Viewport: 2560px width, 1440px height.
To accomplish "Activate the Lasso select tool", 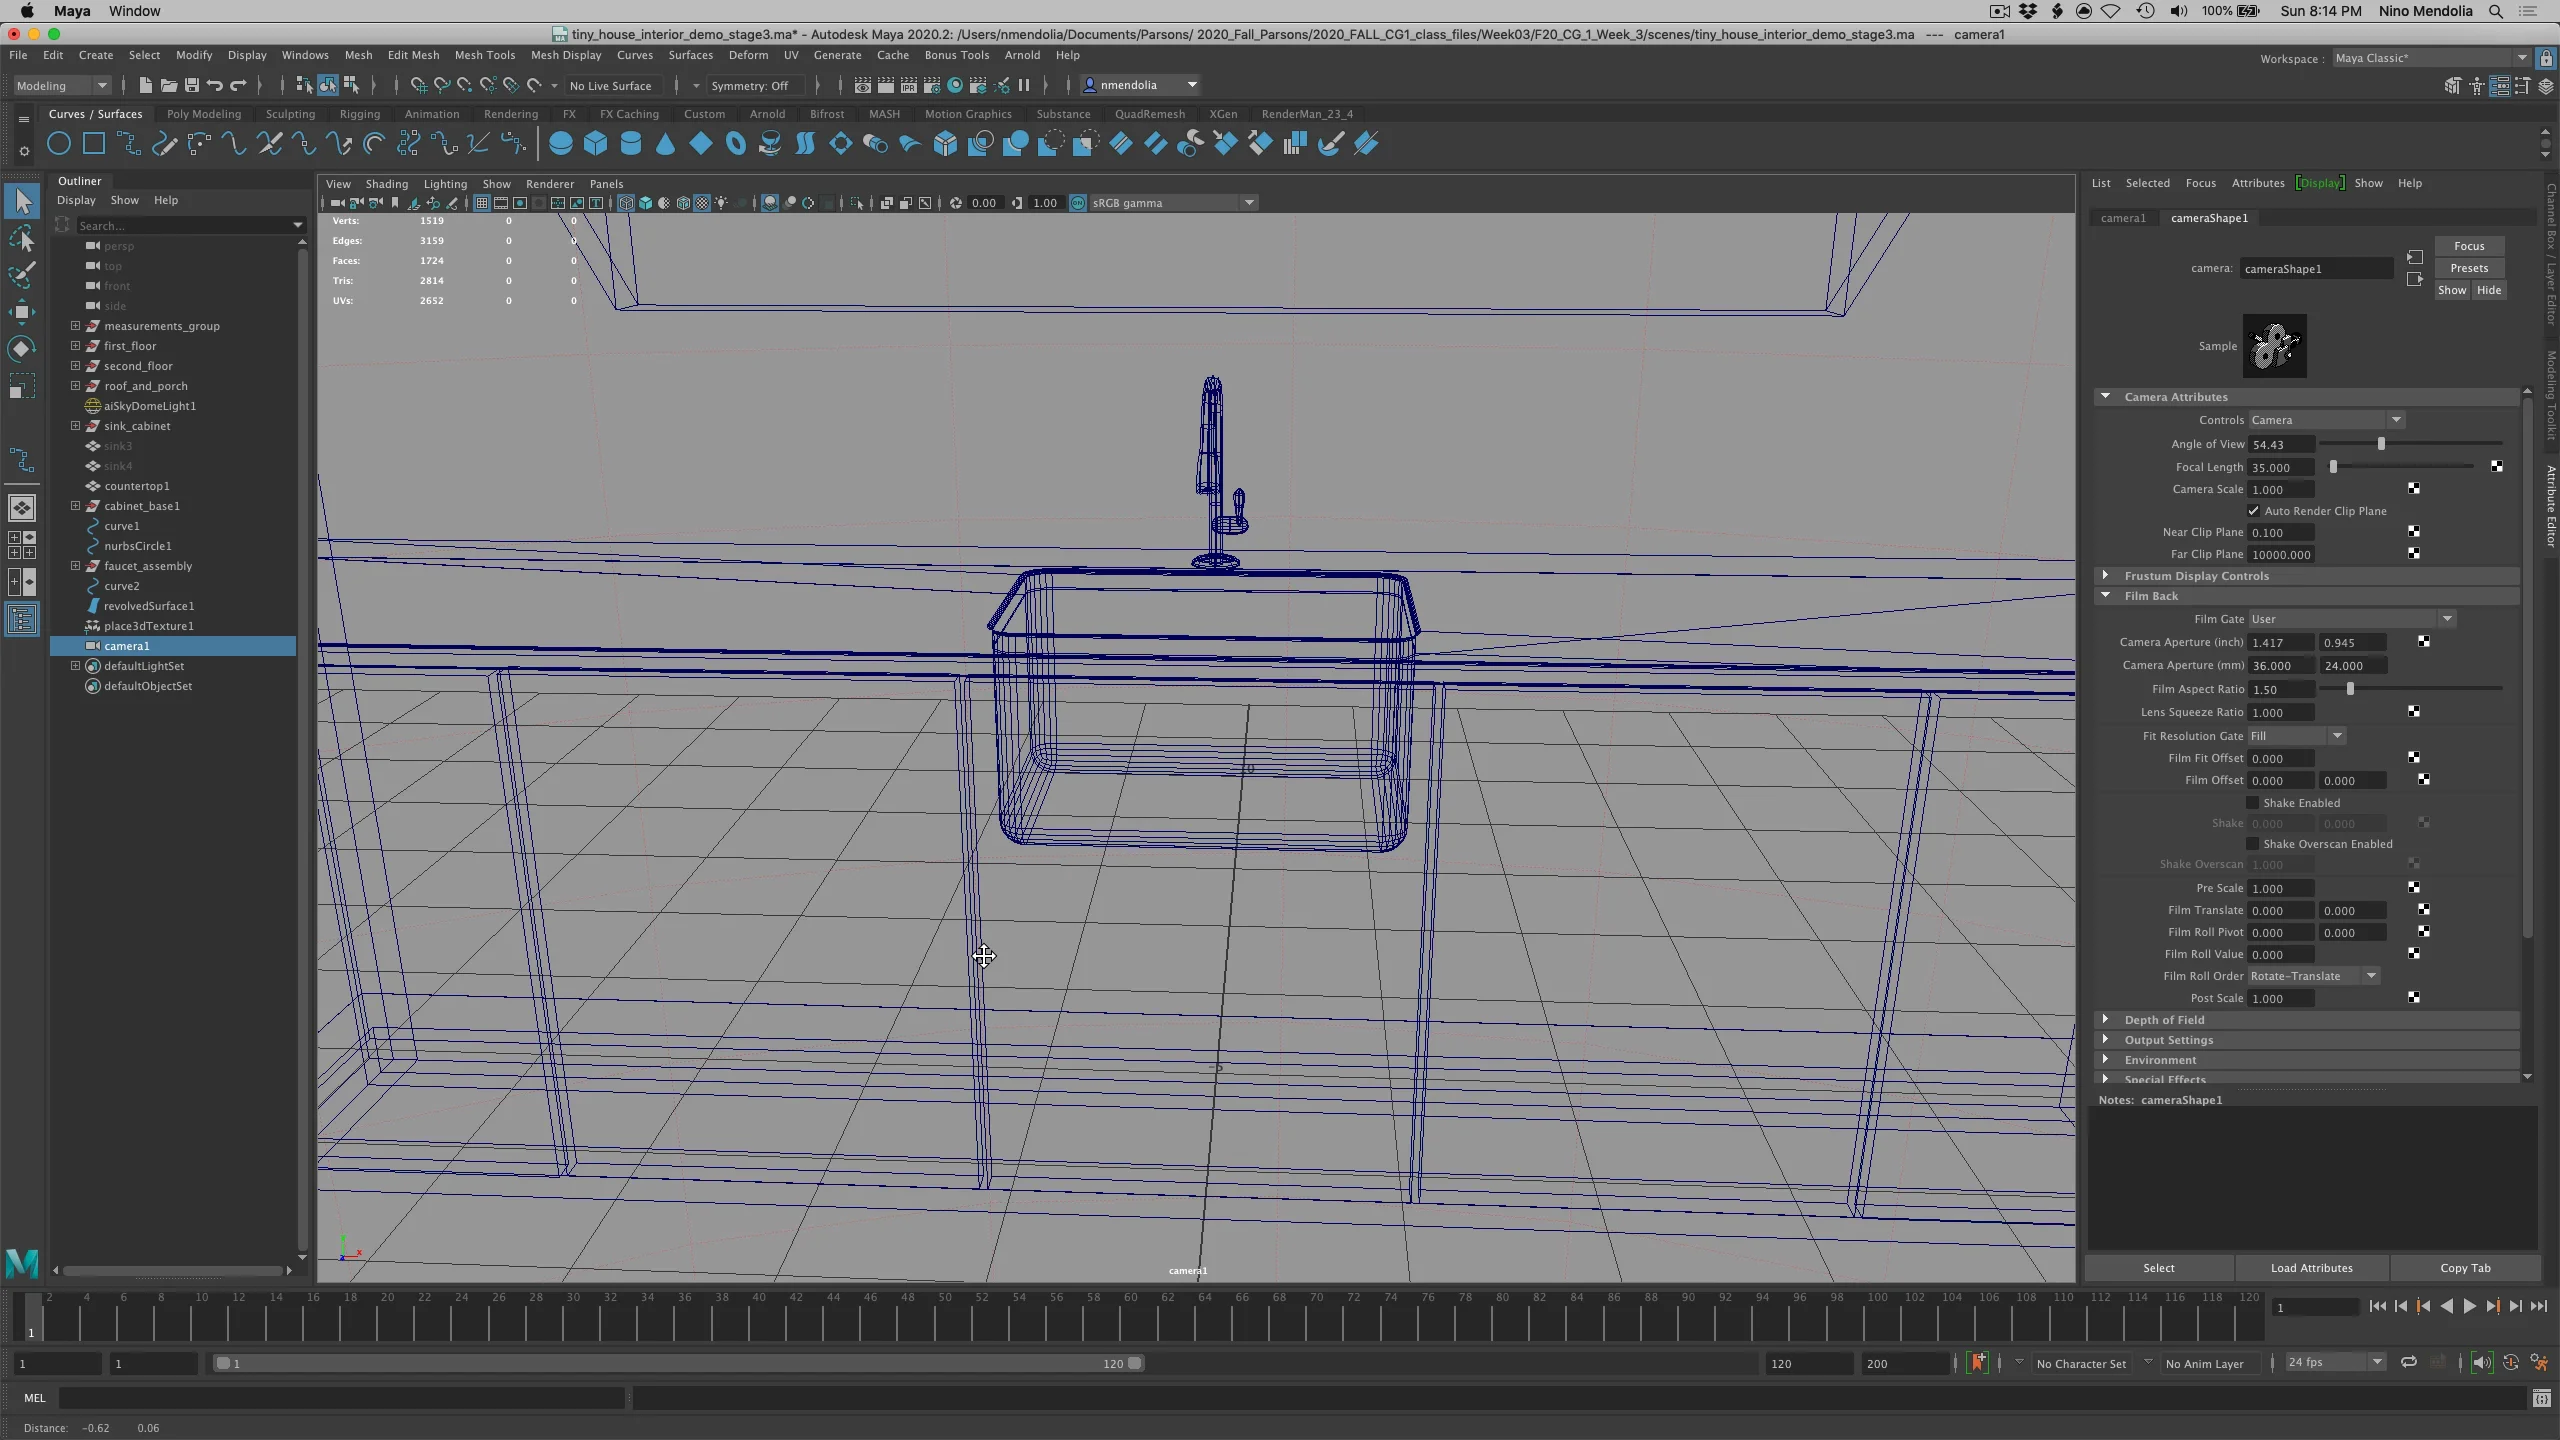I will 22,239.
